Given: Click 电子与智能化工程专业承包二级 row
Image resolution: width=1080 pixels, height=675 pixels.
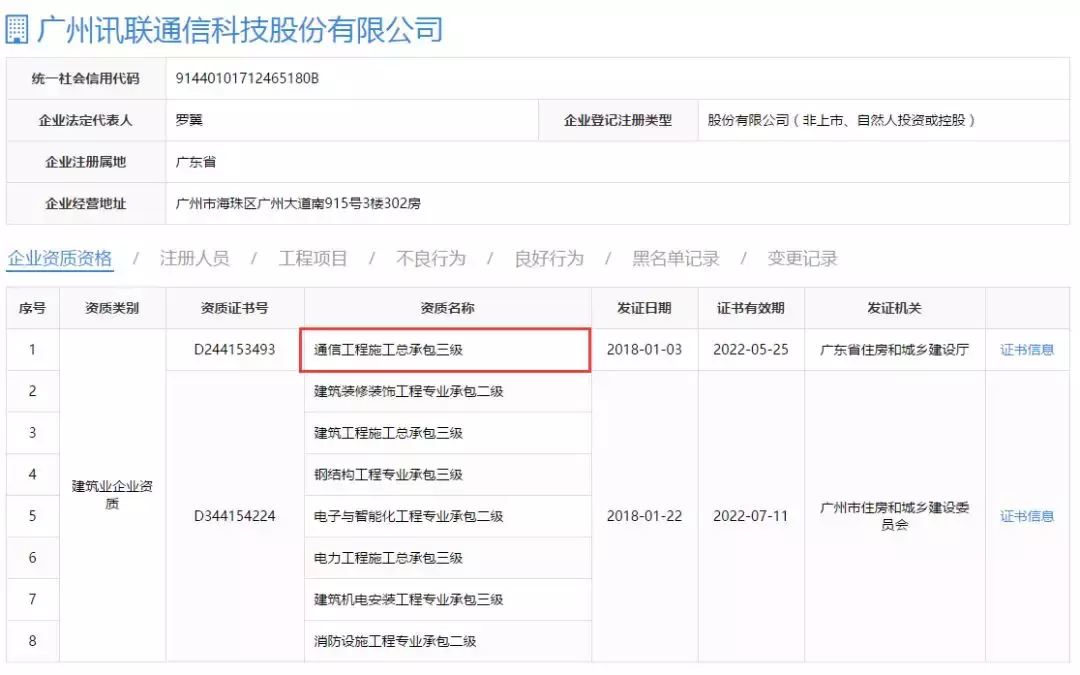Looking at the screenshot, I should pyautogui.click(x=448, y=517).
